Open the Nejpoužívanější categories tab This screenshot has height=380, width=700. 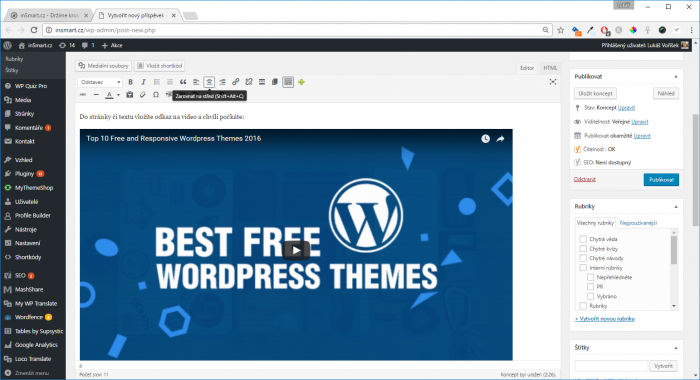pos(638,223)
